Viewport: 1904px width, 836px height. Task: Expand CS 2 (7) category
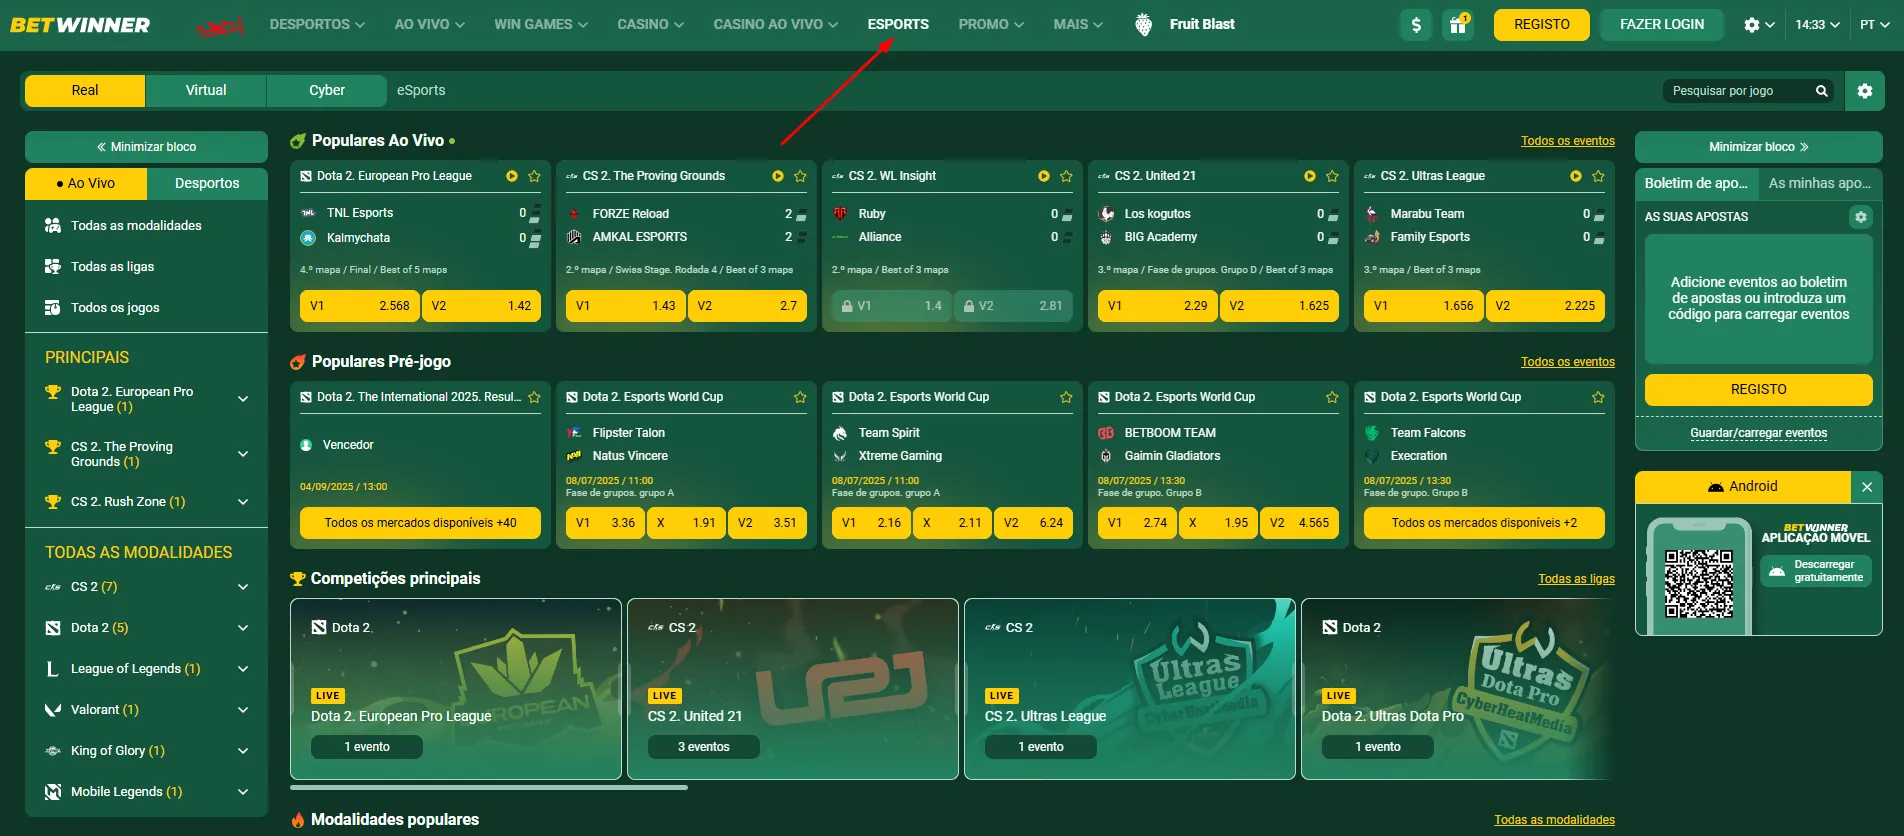click(243, 587)
